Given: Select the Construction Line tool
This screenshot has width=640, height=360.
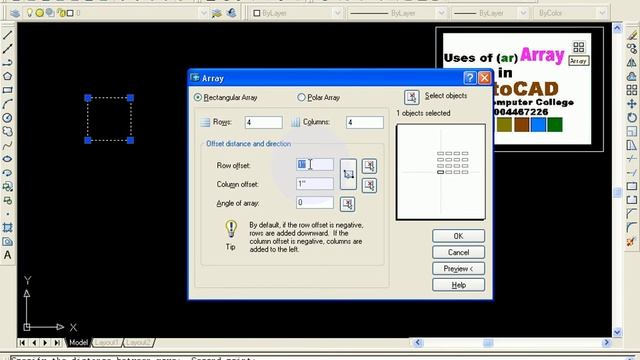Looking at the screenshot, I should coord(7,49).
